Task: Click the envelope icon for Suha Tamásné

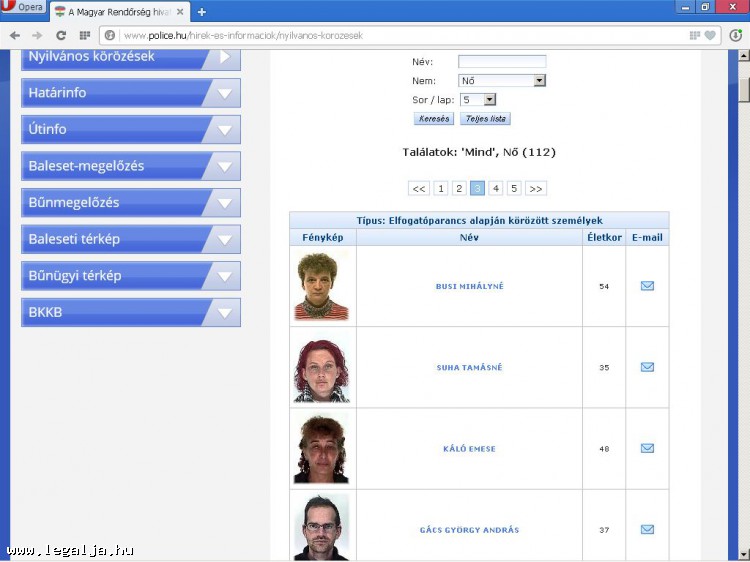Action: tap(647, 367)
